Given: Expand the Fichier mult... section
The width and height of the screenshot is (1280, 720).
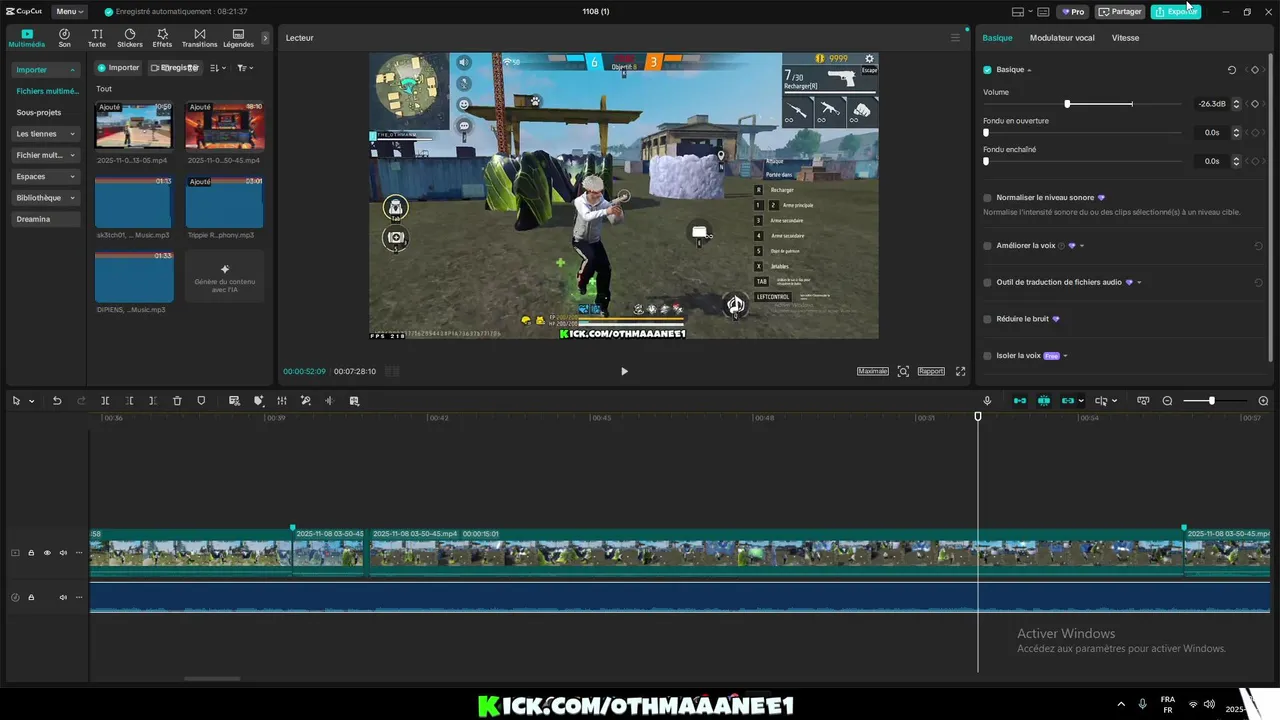Looking at the screenshot, I should (x=46, y=155).
